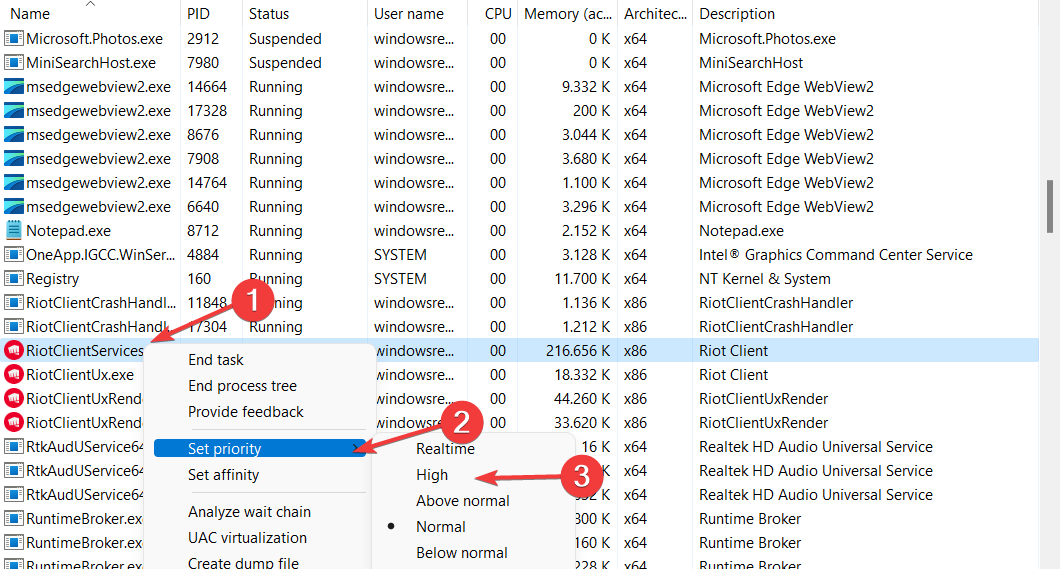Screen dimensions: 1060x569
Task: Click the OneApp.IGCC.WinService process icon
Action: [13, 255]
